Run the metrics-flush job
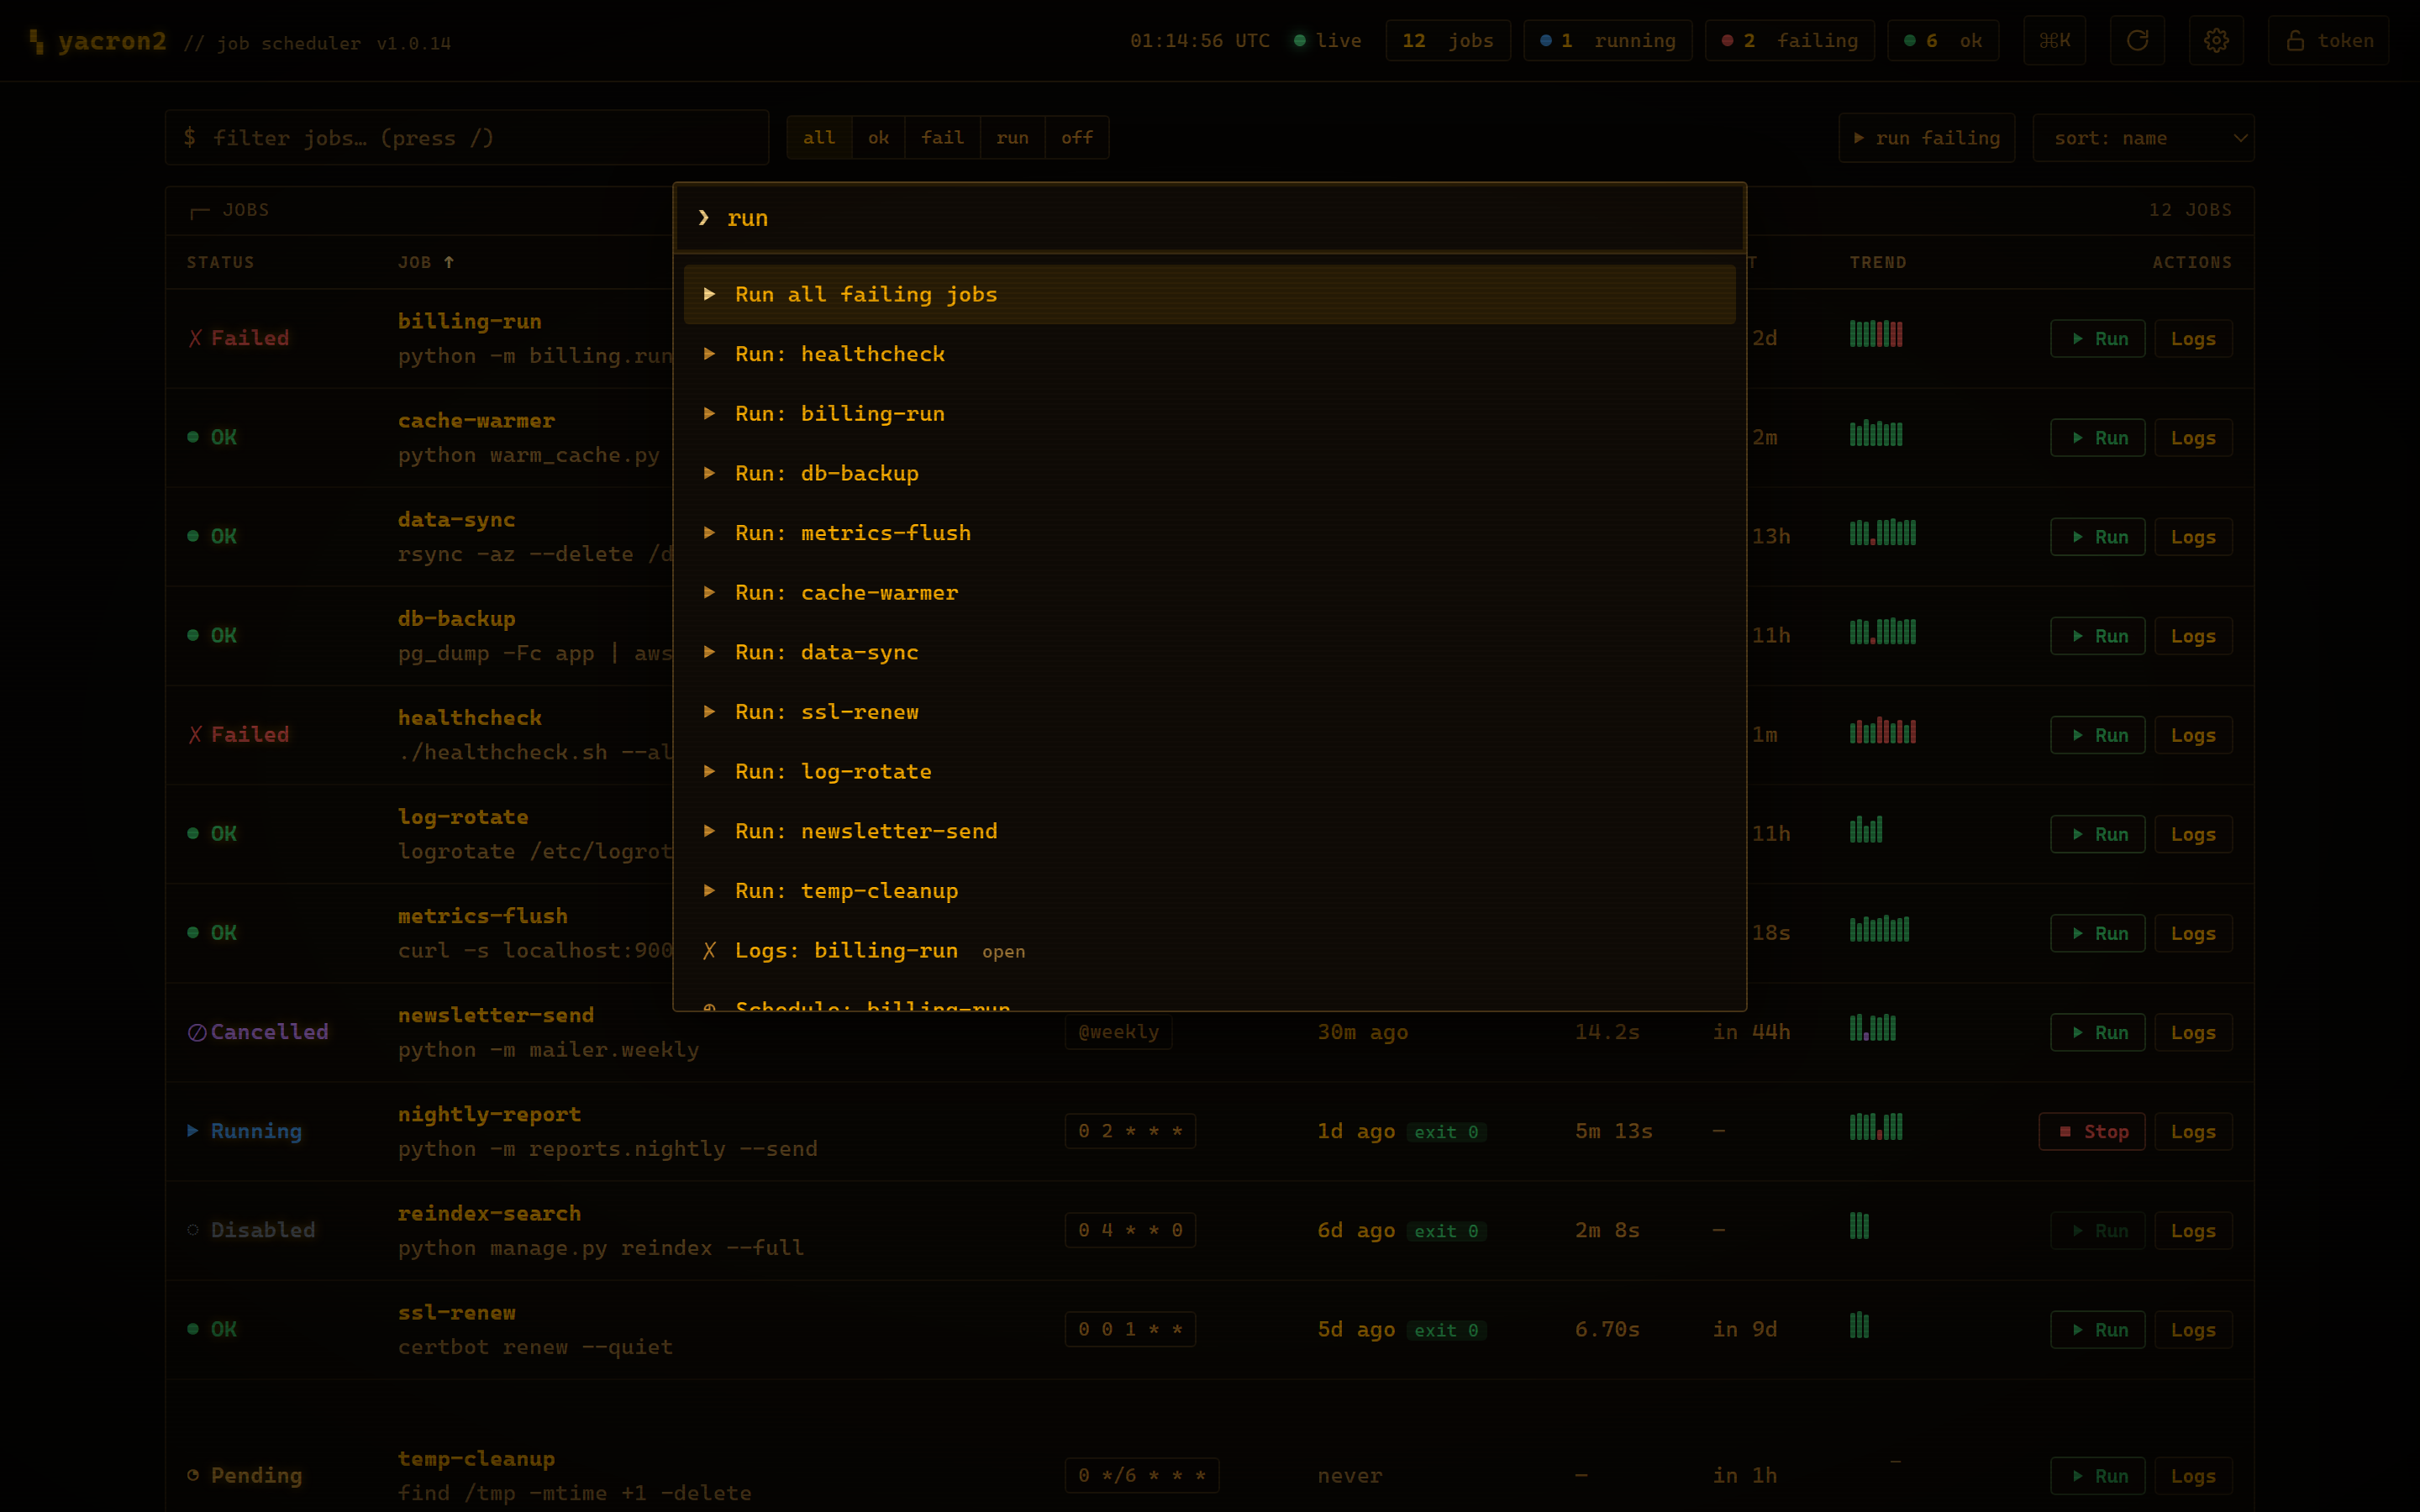 tap(2097, 933)
